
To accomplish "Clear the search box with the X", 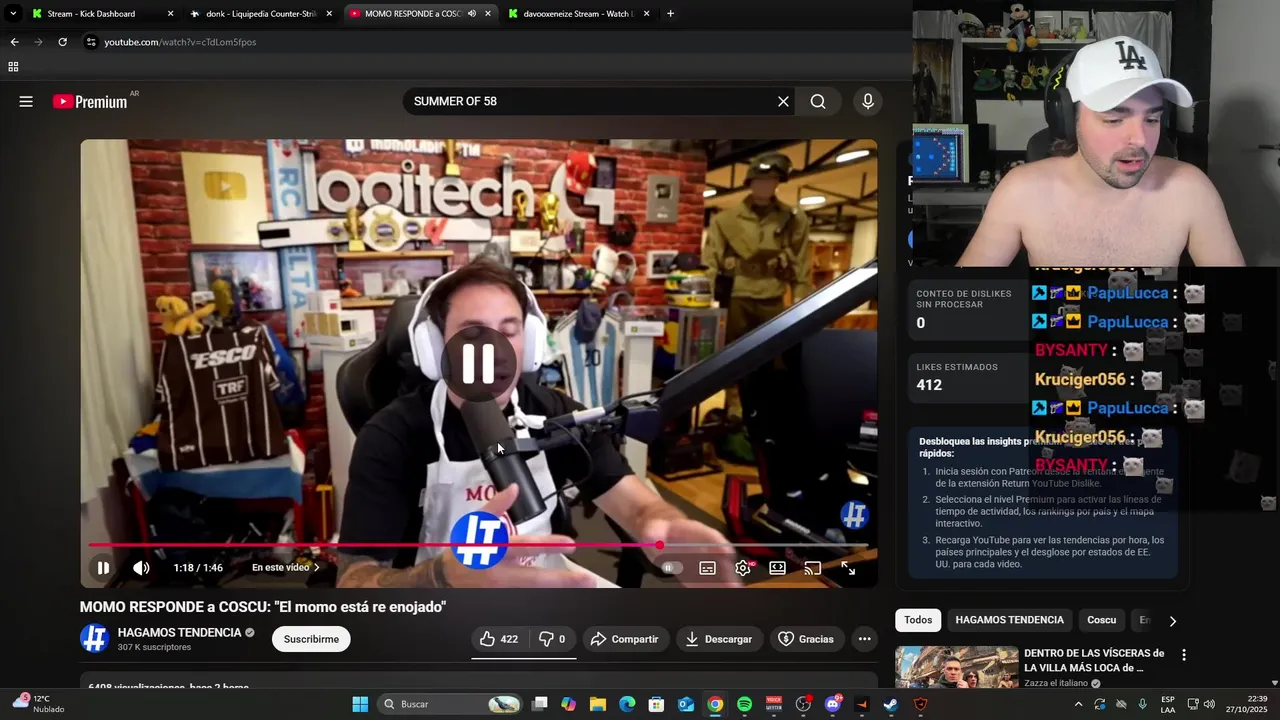I will pyautogui.click(x=783, y=101).
